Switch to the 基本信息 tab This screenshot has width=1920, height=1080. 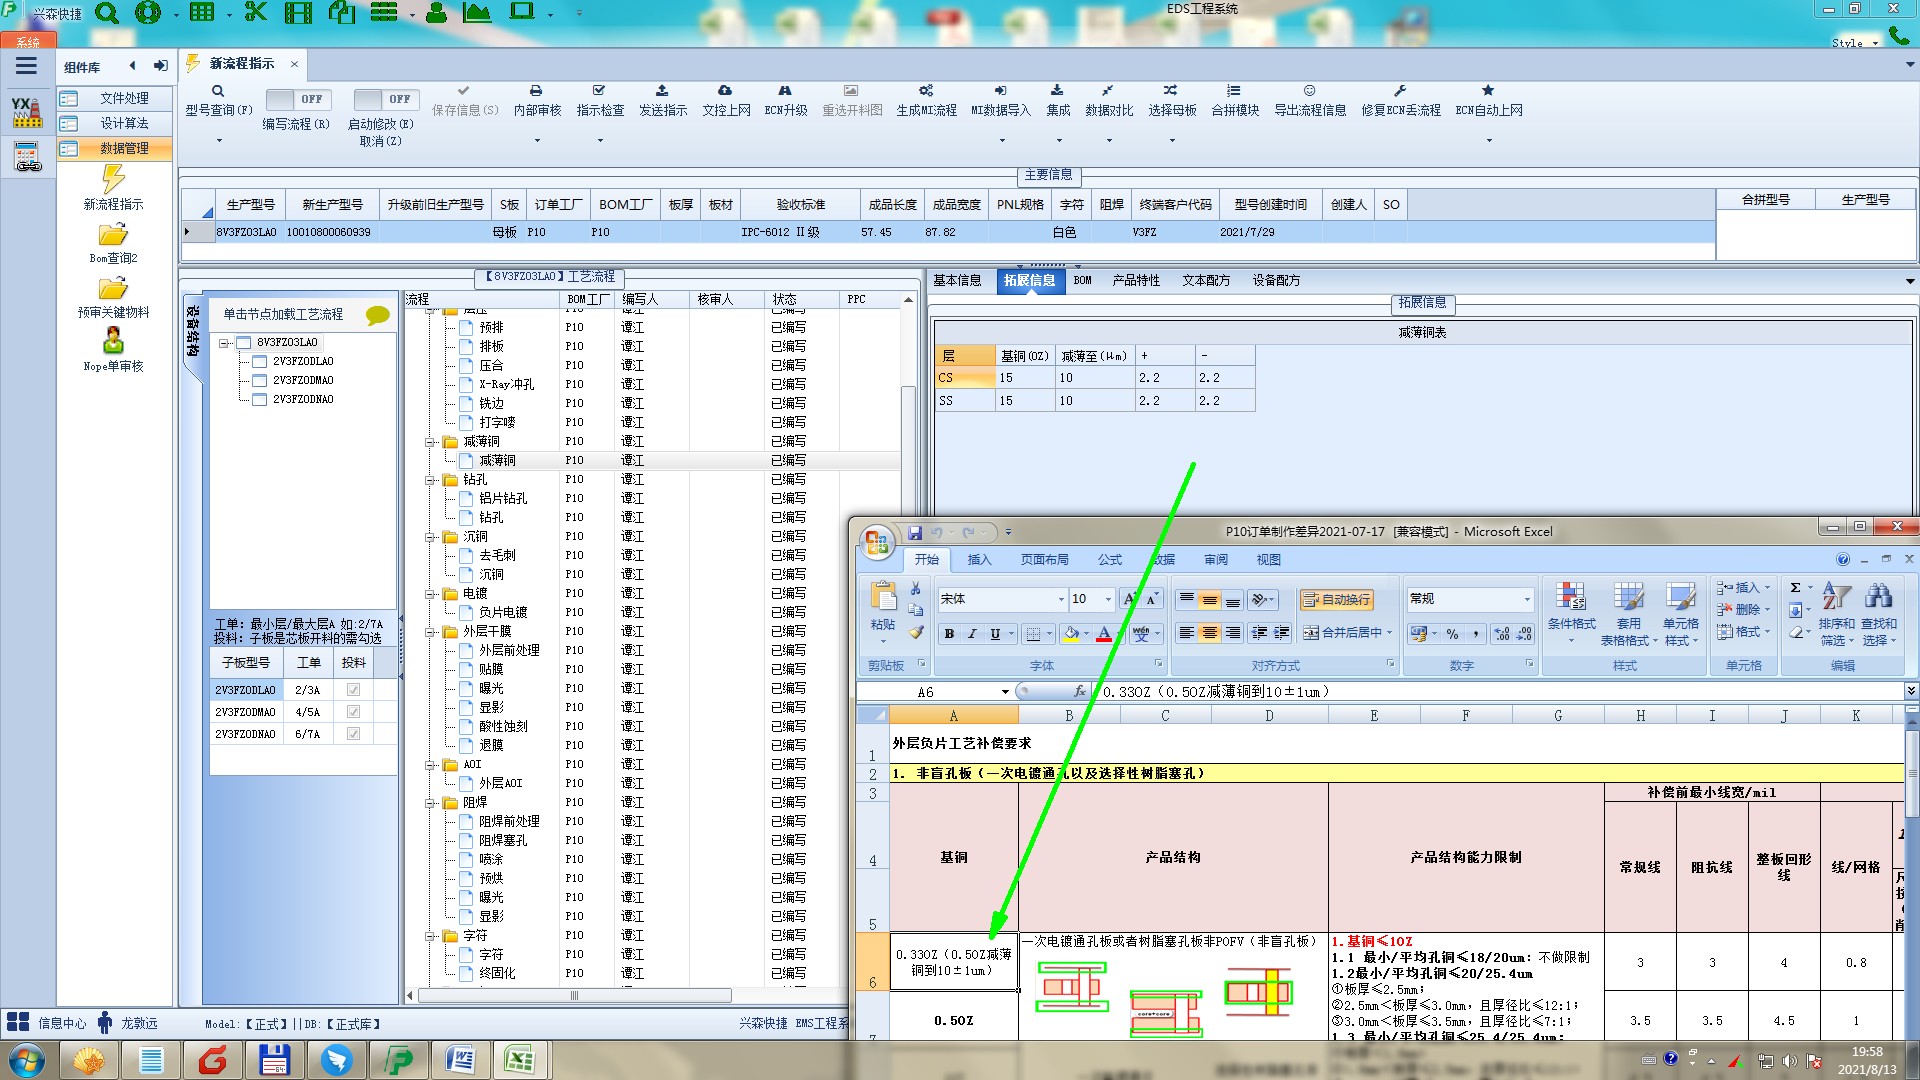(x=957, y=281)
